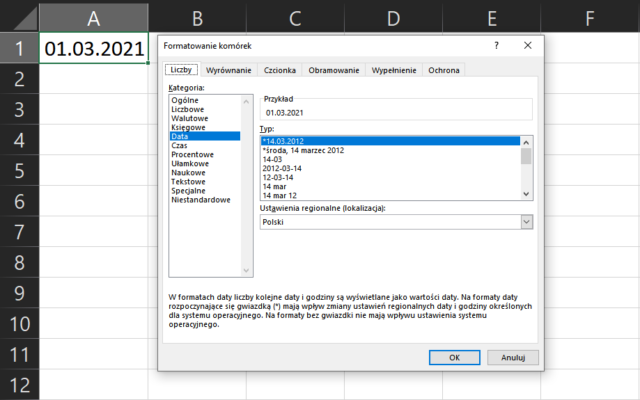
Task: Click the column B header
Action: click(x=198, y=18)
